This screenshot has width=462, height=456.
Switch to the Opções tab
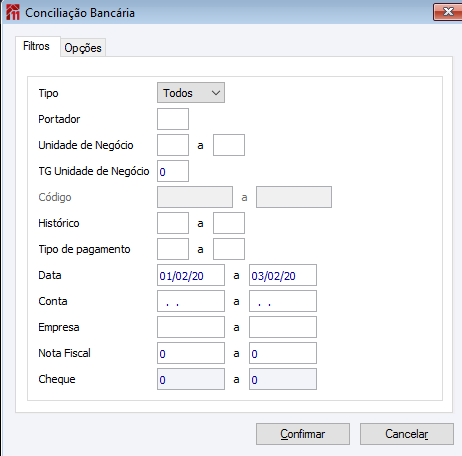click(x=83, y=48)
